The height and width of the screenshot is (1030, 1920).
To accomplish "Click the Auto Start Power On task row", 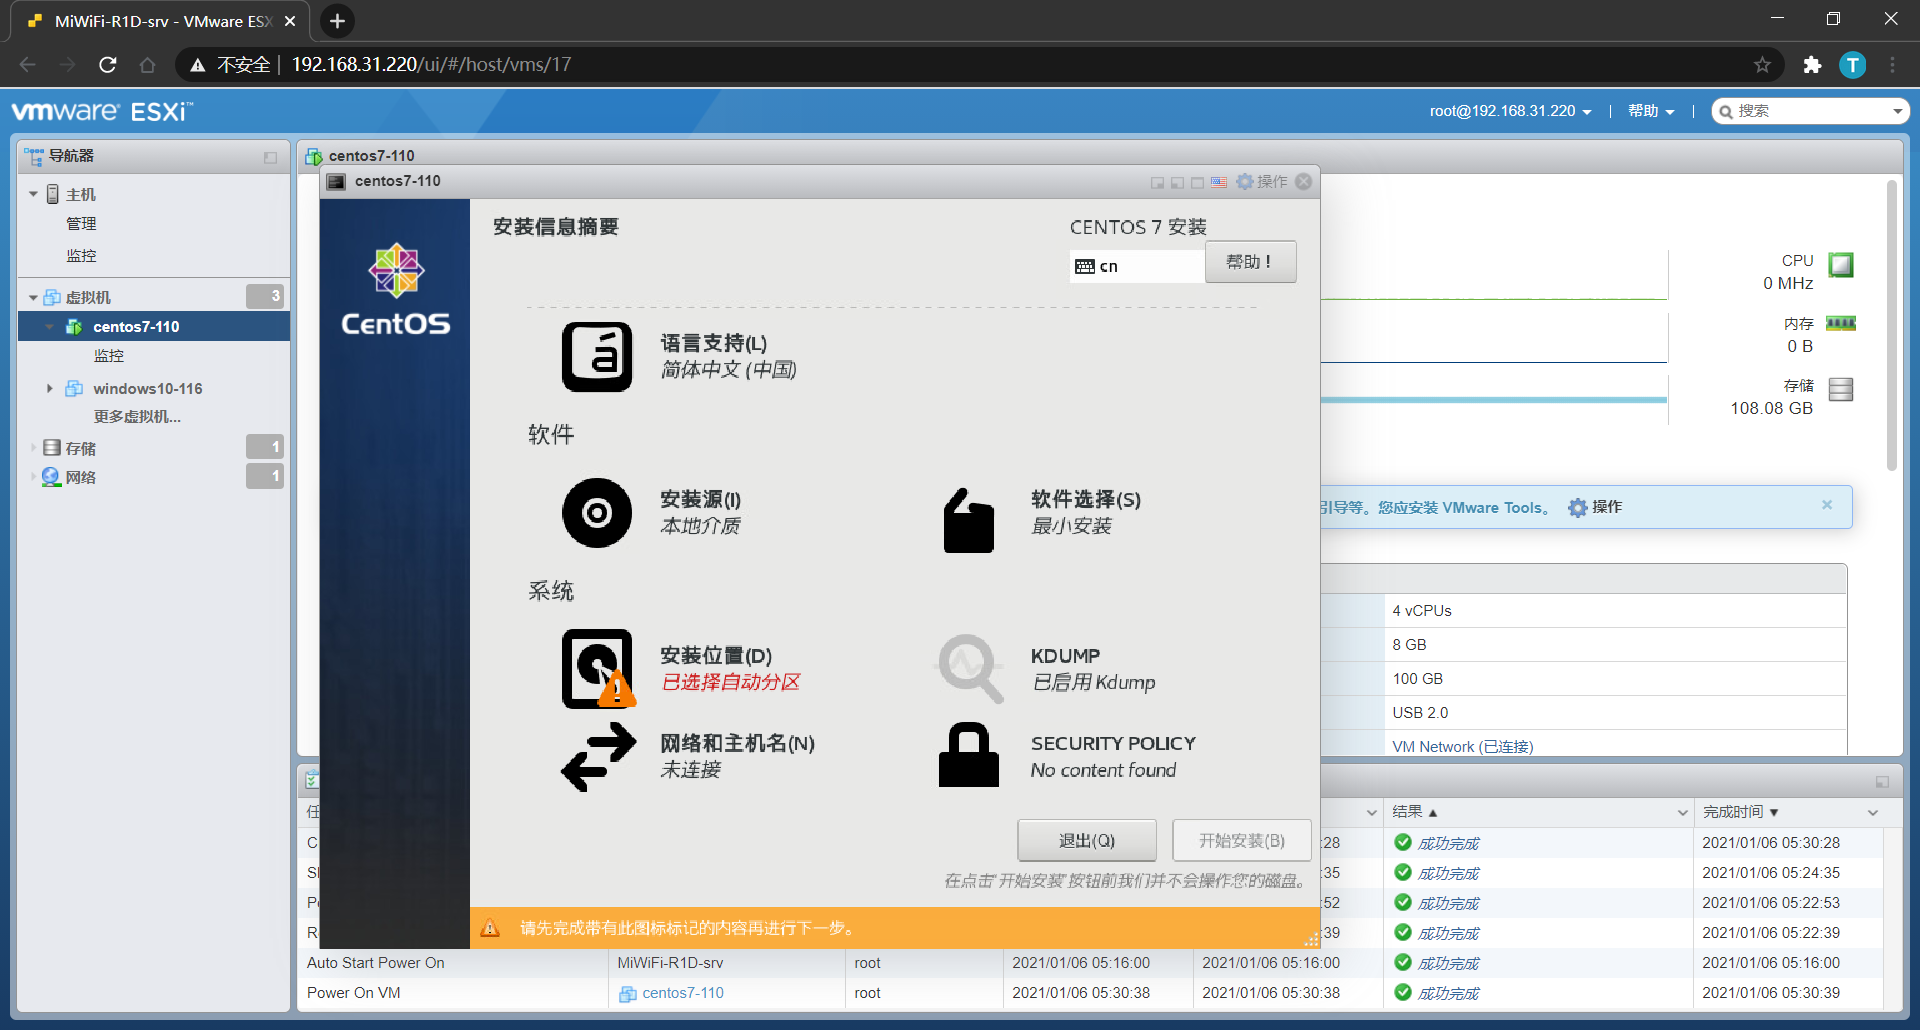I will pyautogui.click(x=1090, y=963).
